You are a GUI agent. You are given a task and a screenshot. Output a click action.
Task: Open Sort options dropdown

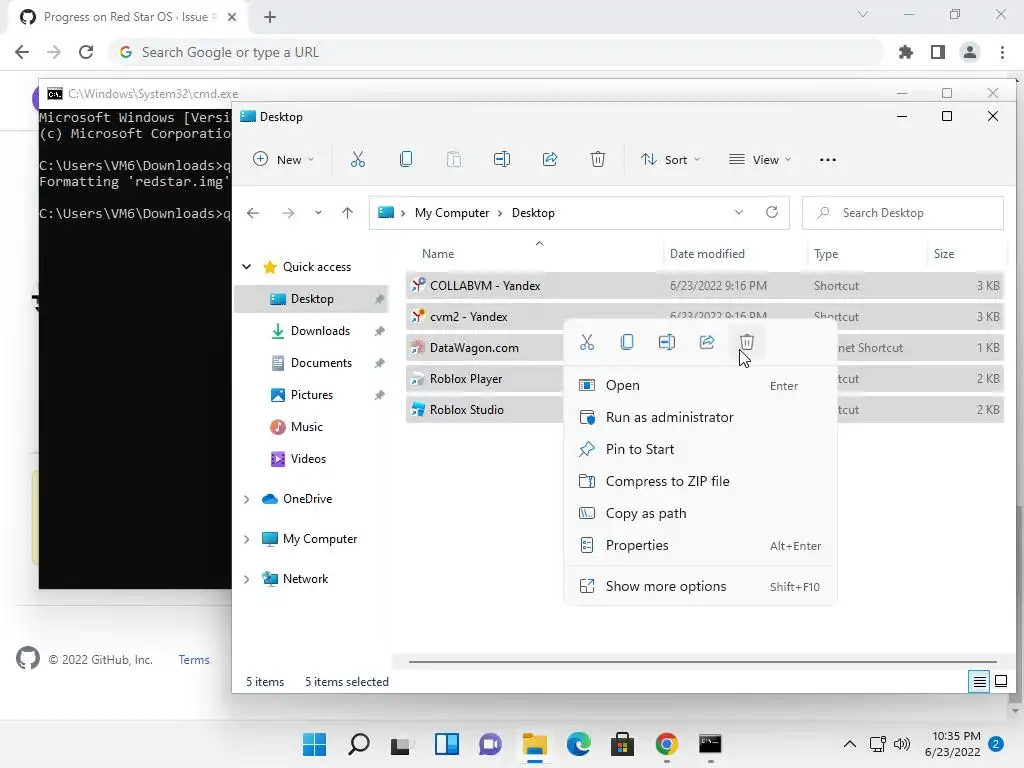(670, 159)
